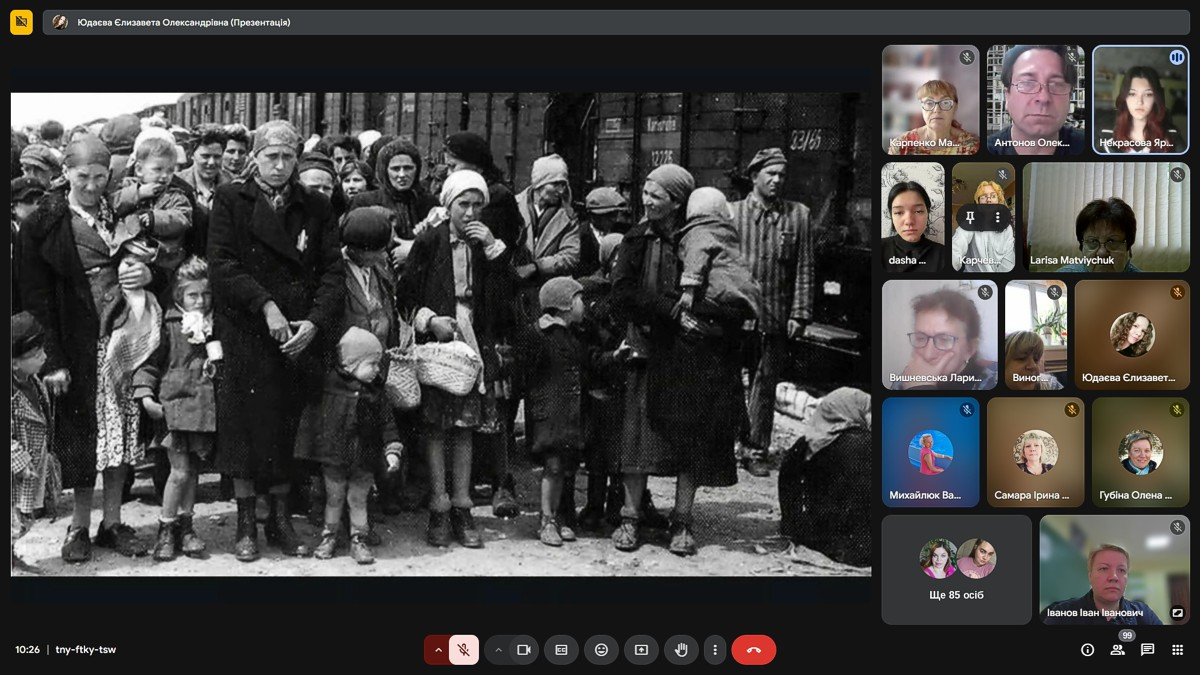Viewport: 1200px width, 675px height.
Task: Click the muted mic icon on Вишневська tile
Action: coord(985,293)
